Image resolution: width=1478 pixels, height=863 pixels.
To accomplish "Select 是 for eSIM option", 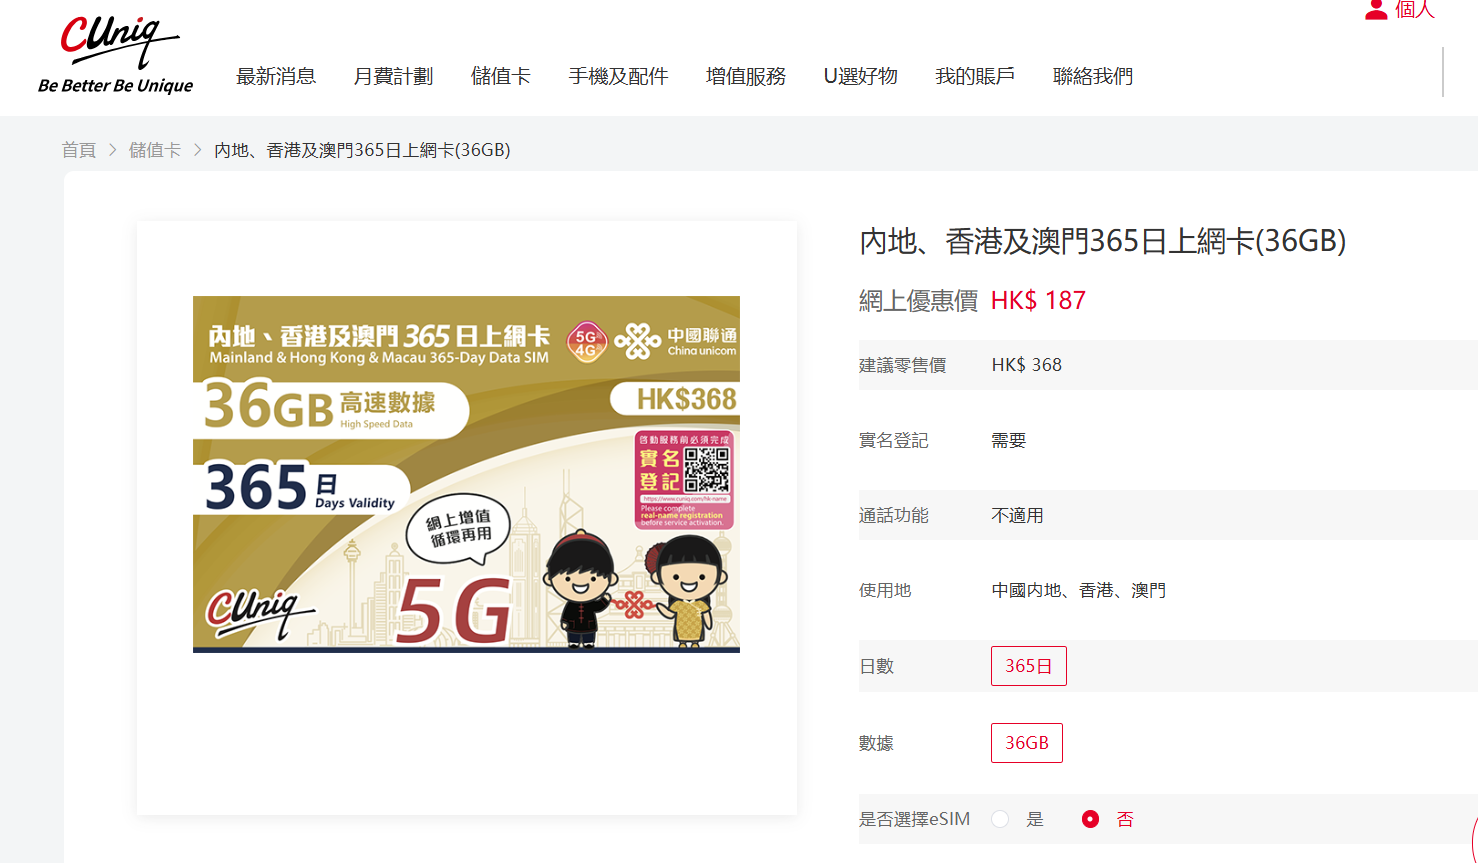I will click(1000, 819).
